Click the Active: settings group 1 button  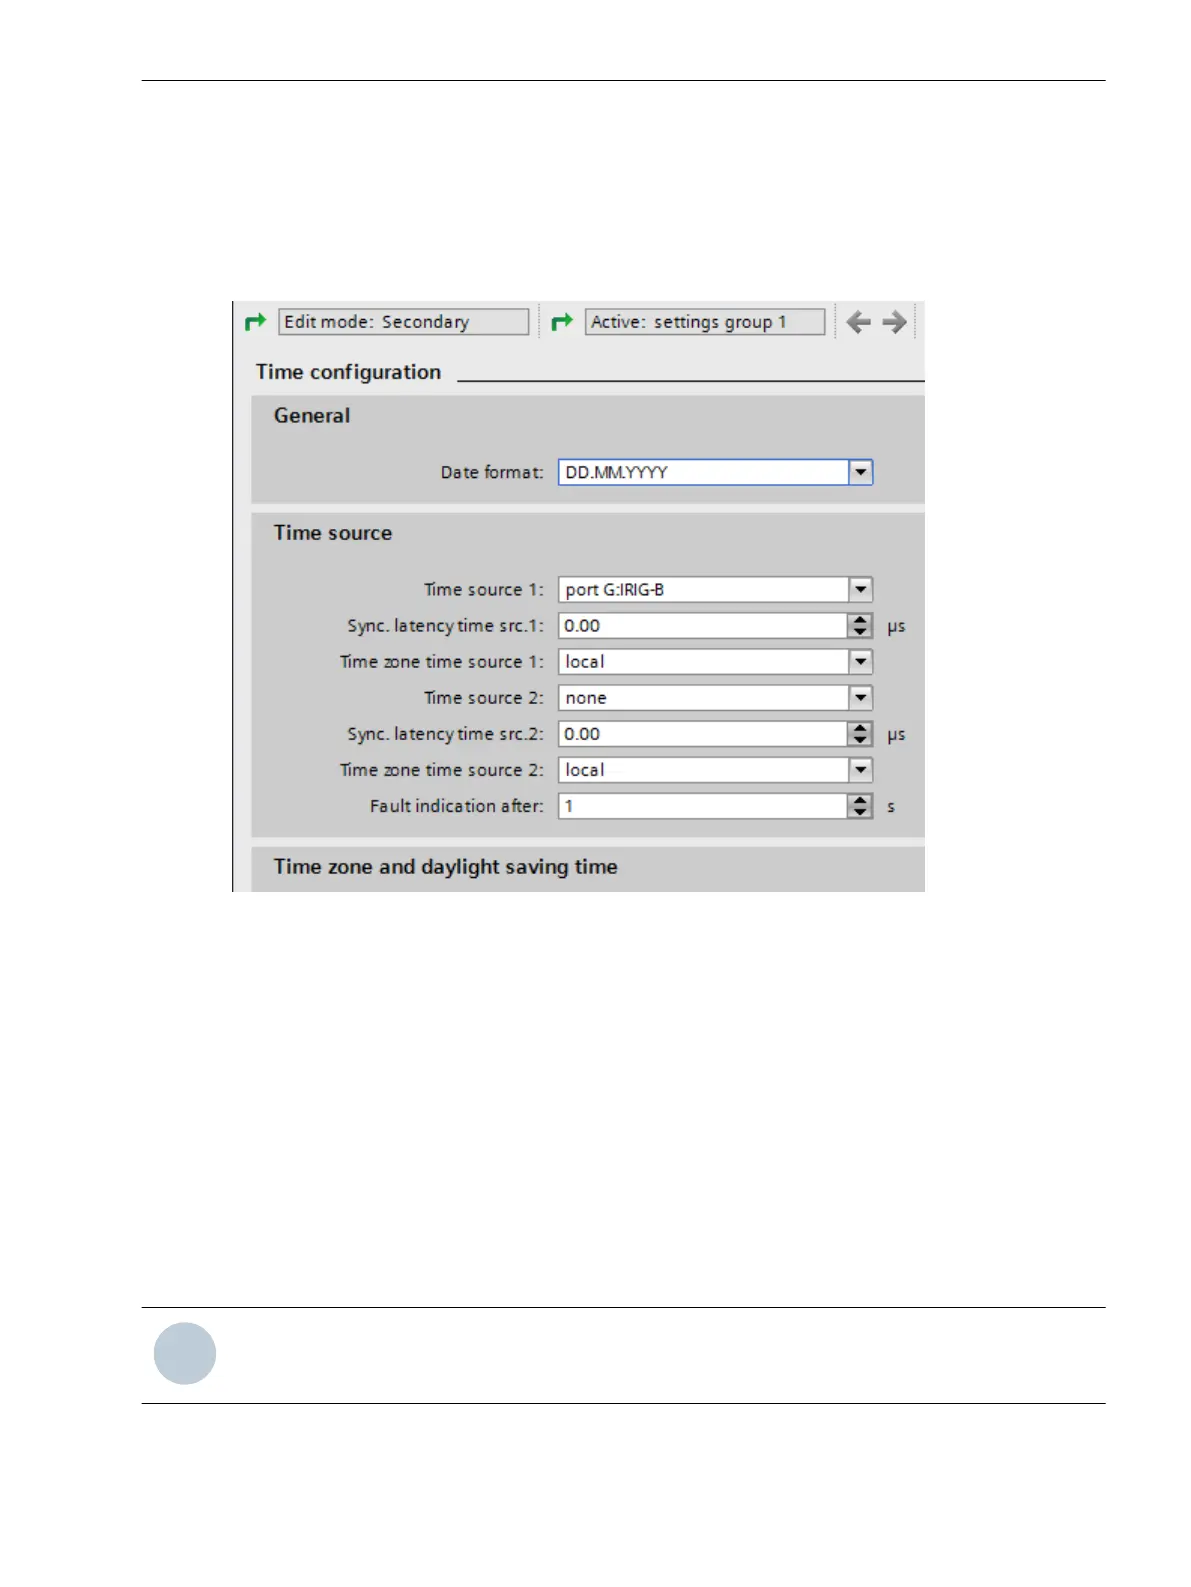705,322
